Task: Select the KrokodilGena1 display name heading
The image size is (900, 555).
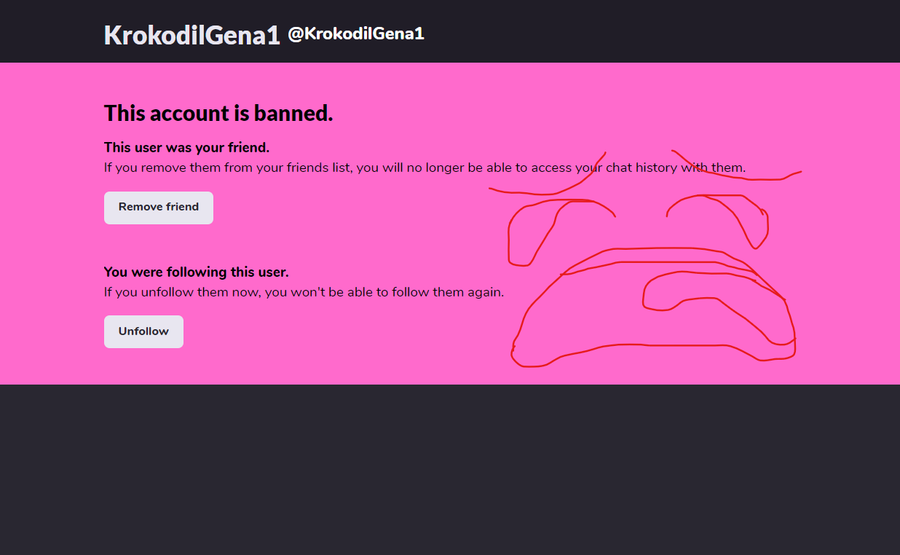Action: point(191,35)
